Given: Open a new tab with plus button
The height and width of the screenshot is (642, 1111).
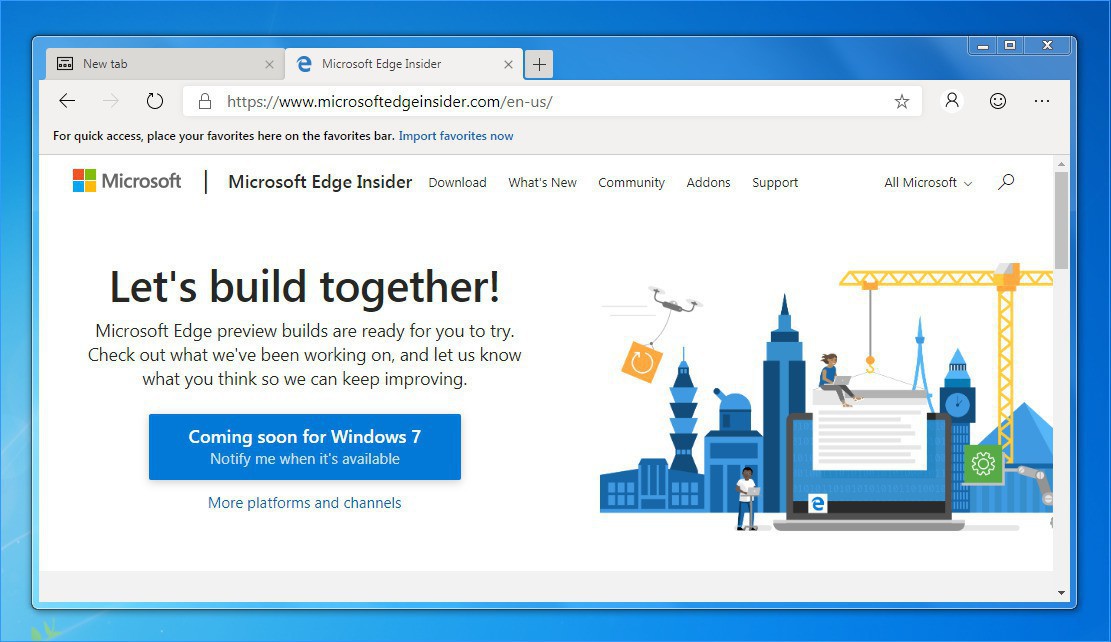Looking at the screenshot, I should coord(539,64).
